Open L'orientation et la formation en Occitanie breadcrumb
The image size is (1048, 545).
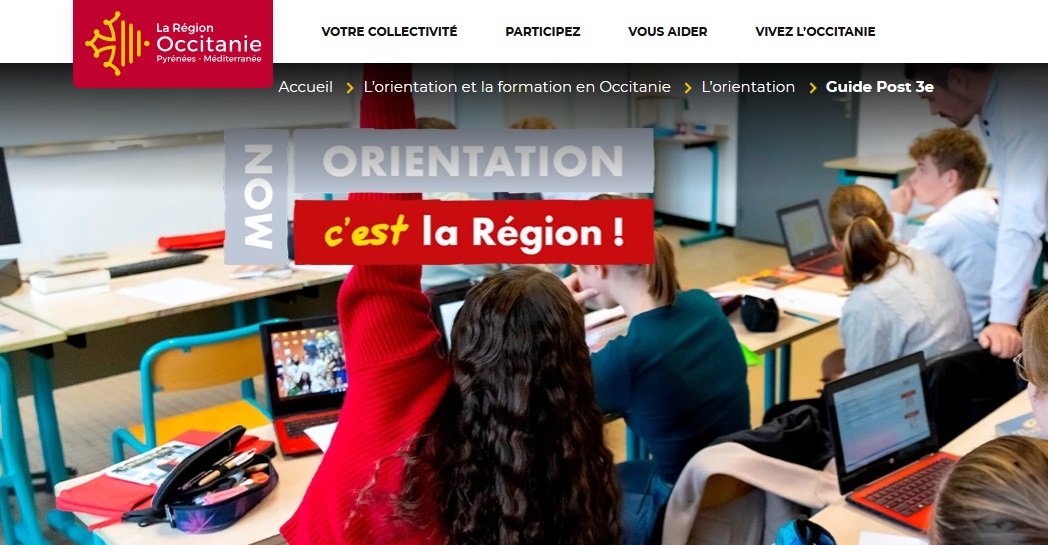[x=517, y=87]
